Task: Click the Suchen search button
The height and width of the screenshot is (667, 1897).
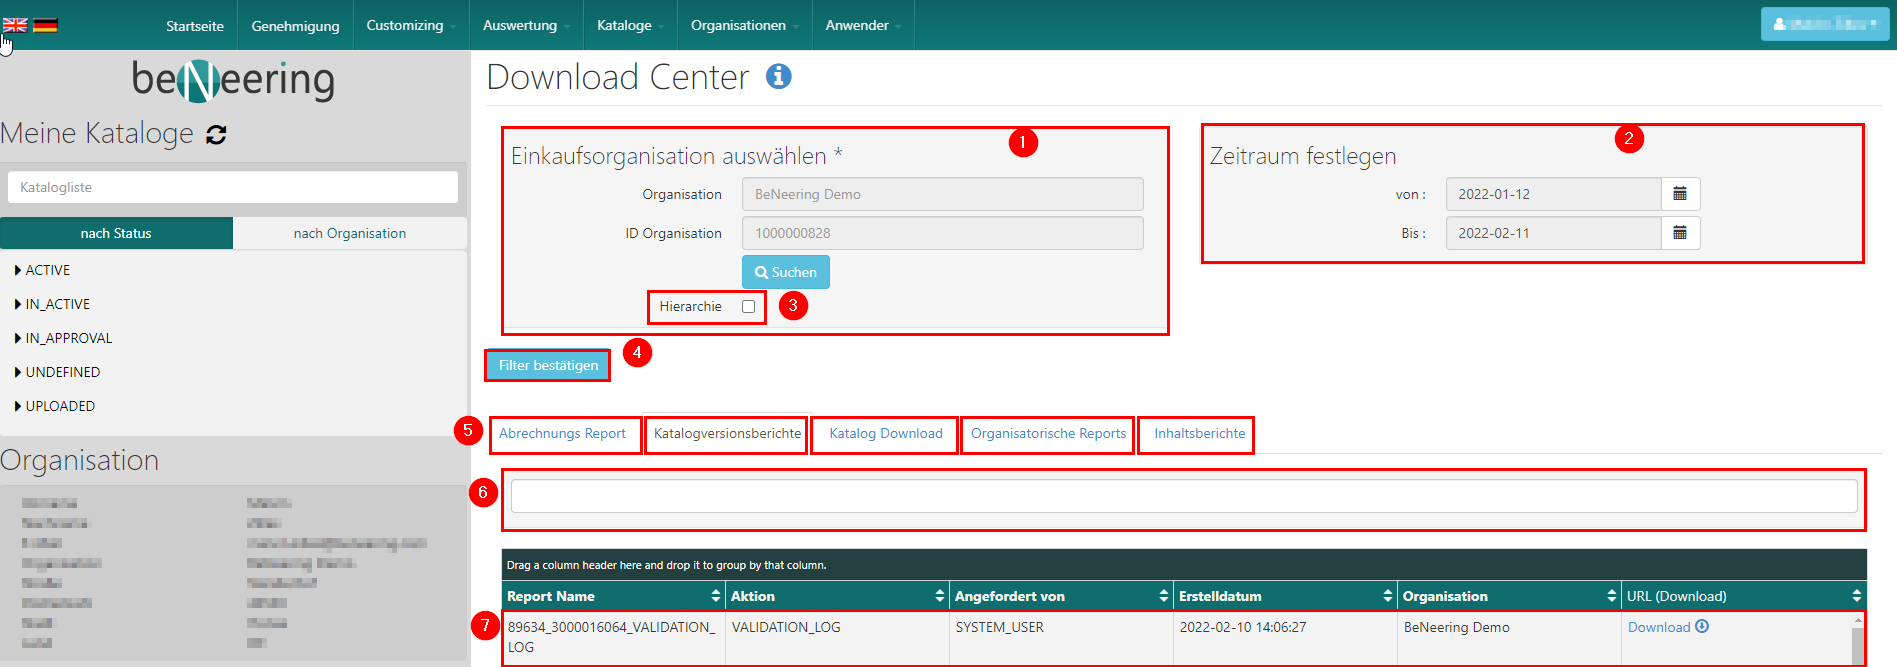Action: (x=785, y=272)
